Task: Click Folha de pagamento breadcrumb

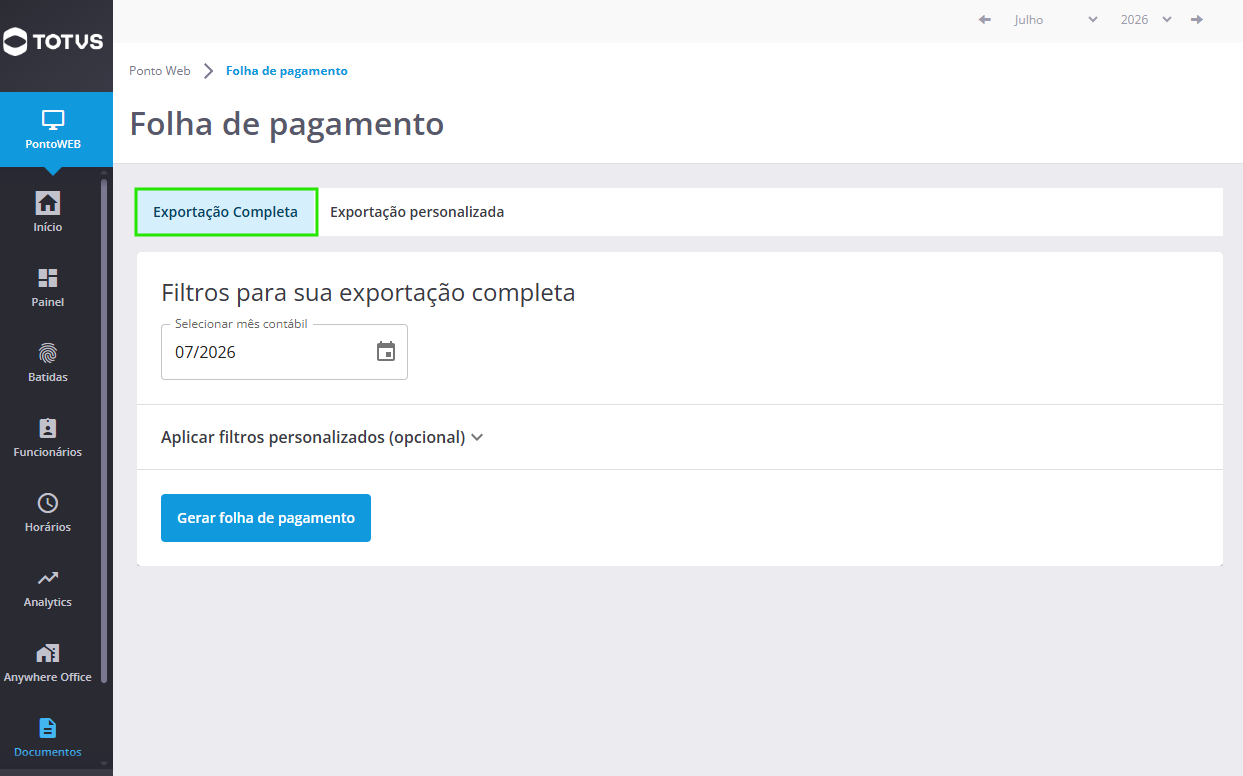Action: click(x=287, y=71)
